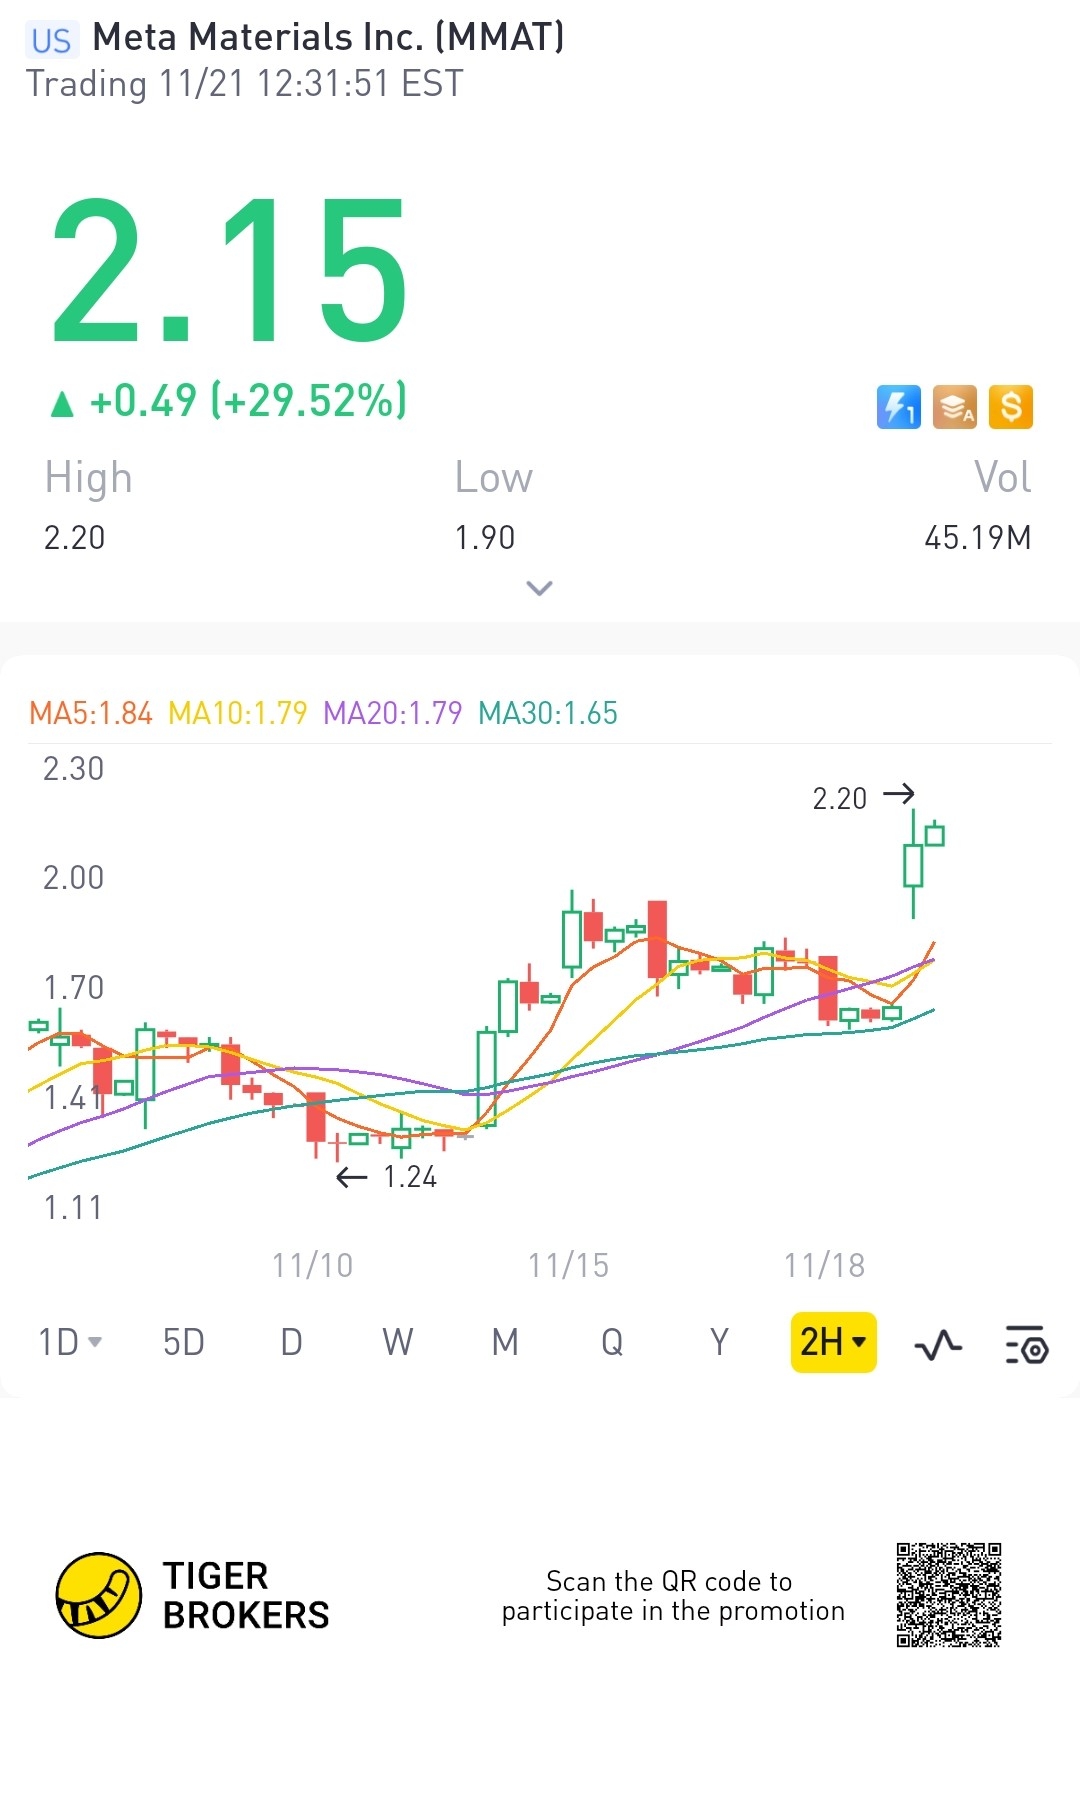Expand more quote details chevron
Viewport: 1080px width, 1793px height.
[539, 588]
